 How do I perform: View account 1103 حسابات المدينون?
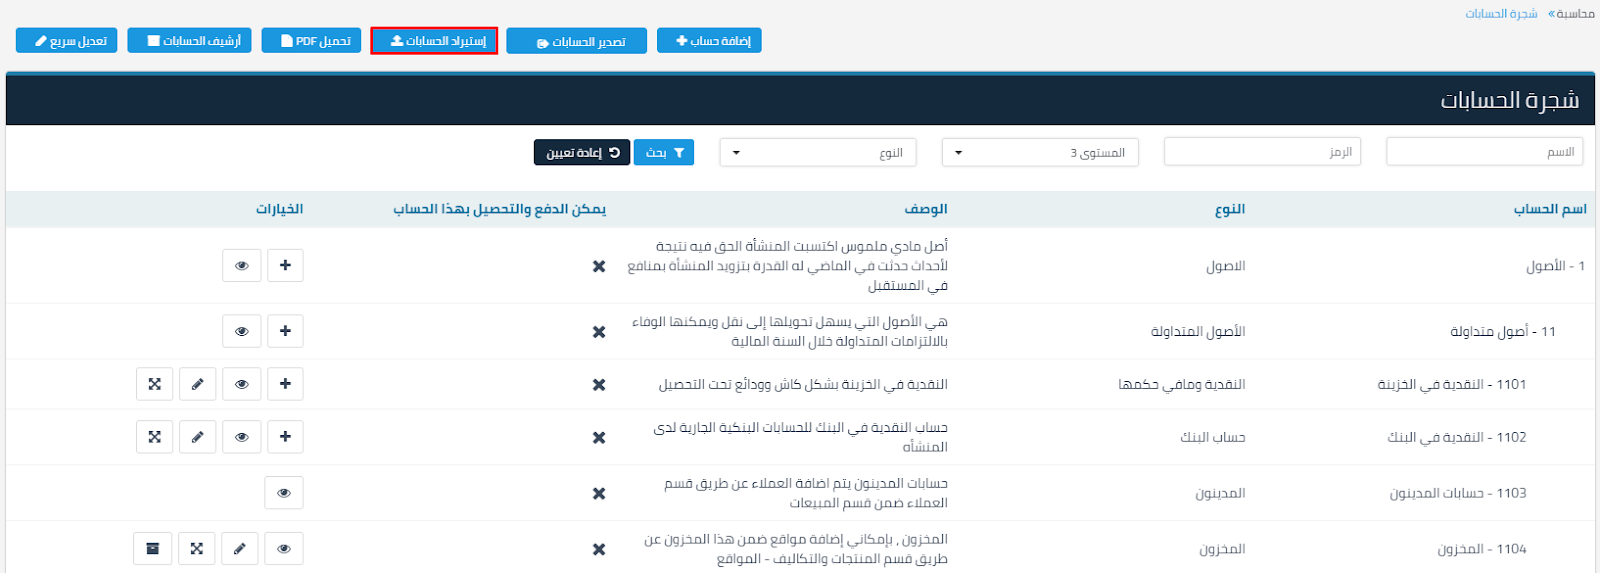(284, 492)
